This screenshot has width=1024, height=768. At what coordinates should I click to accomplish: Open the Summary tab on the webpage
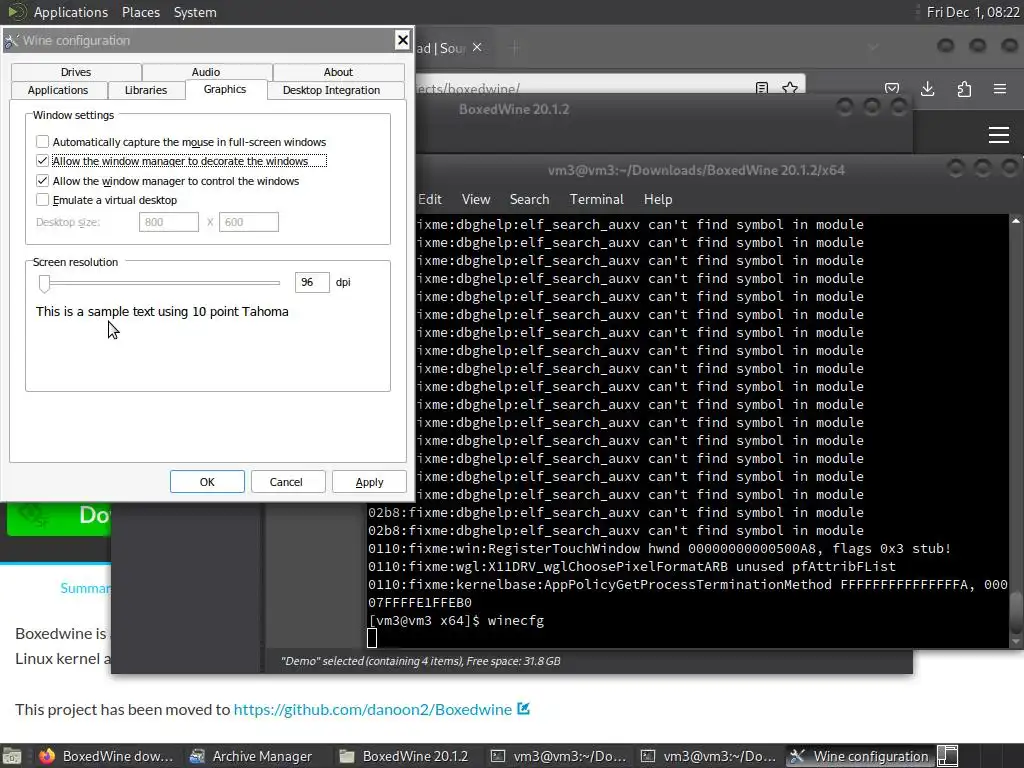86,588
